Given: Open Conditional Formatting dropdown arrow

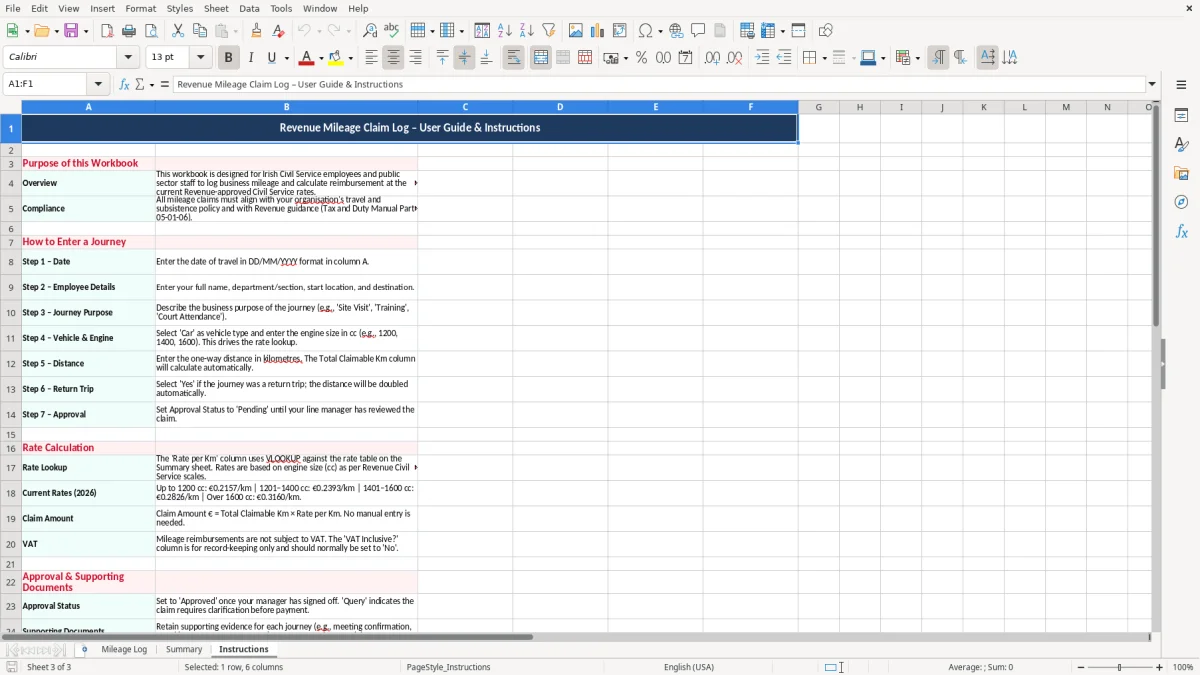Looking at the screenshot, I should click(x=917, y=58).
